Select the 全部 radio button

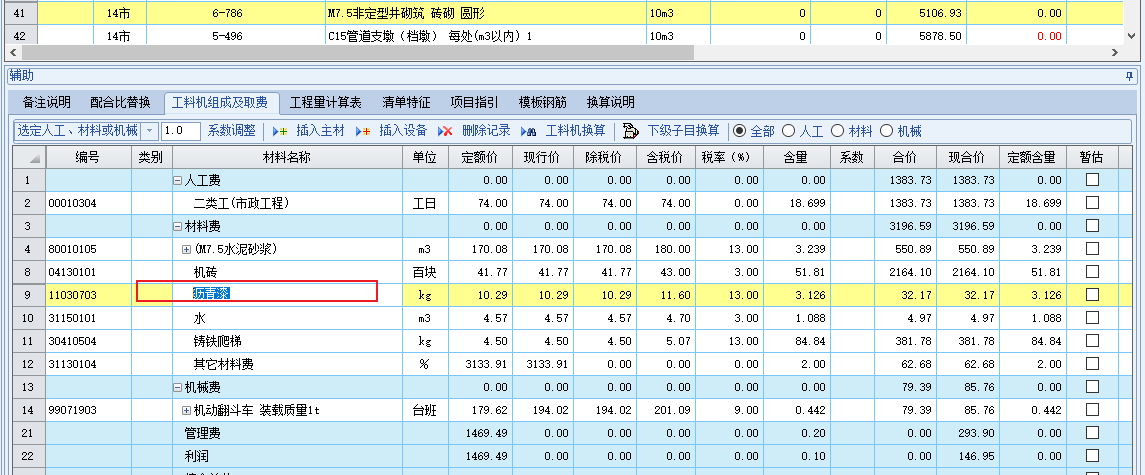(740, 131)
